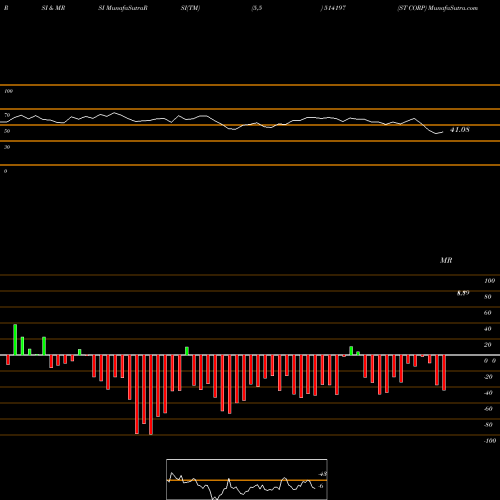The width and height of the screenshot is (500, 500).
Task: Click the SI MunafaSutraR header text
Action: click(123, 8)
